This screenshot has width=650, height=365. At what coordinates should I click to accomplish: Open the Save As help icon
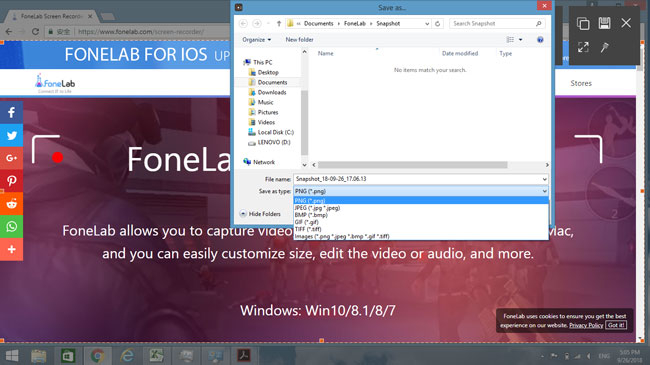tap(540, 40)
